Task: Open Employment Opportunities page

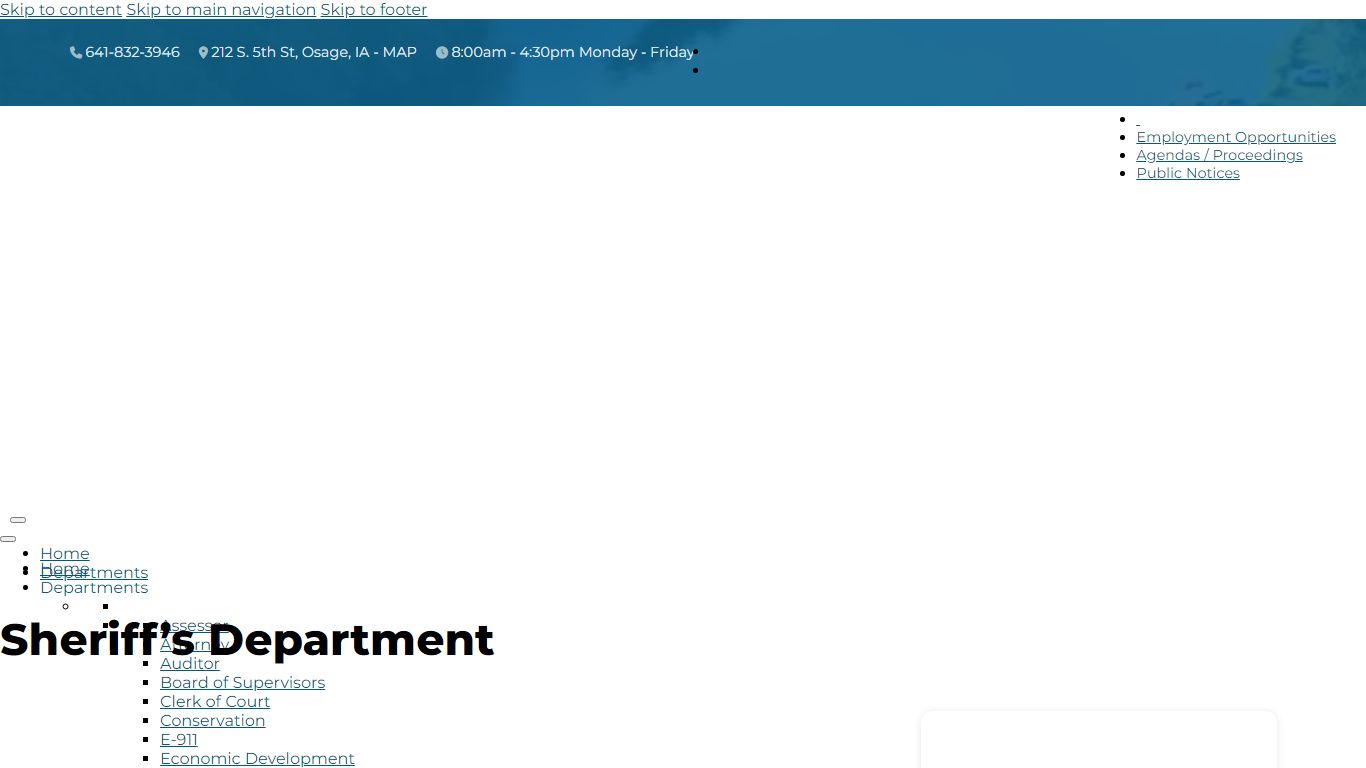Action: [x=1235, y=137]
